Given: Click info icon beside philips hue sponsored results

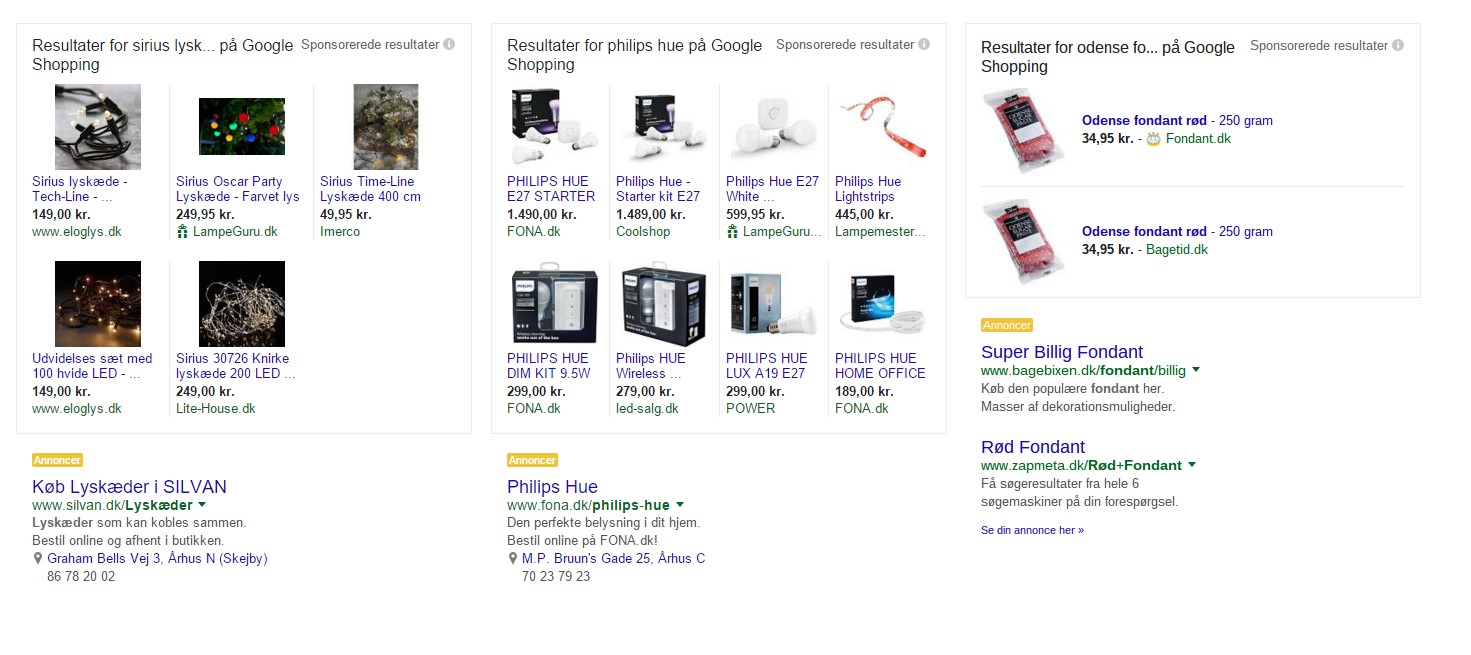Looking at the screenshot, I should pyautogui.click(x=924, y=44).
